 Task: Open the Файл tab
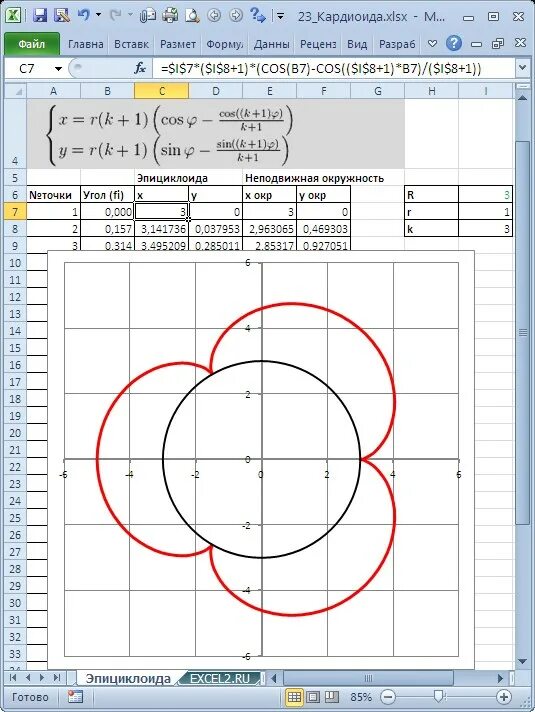[32, 44]
